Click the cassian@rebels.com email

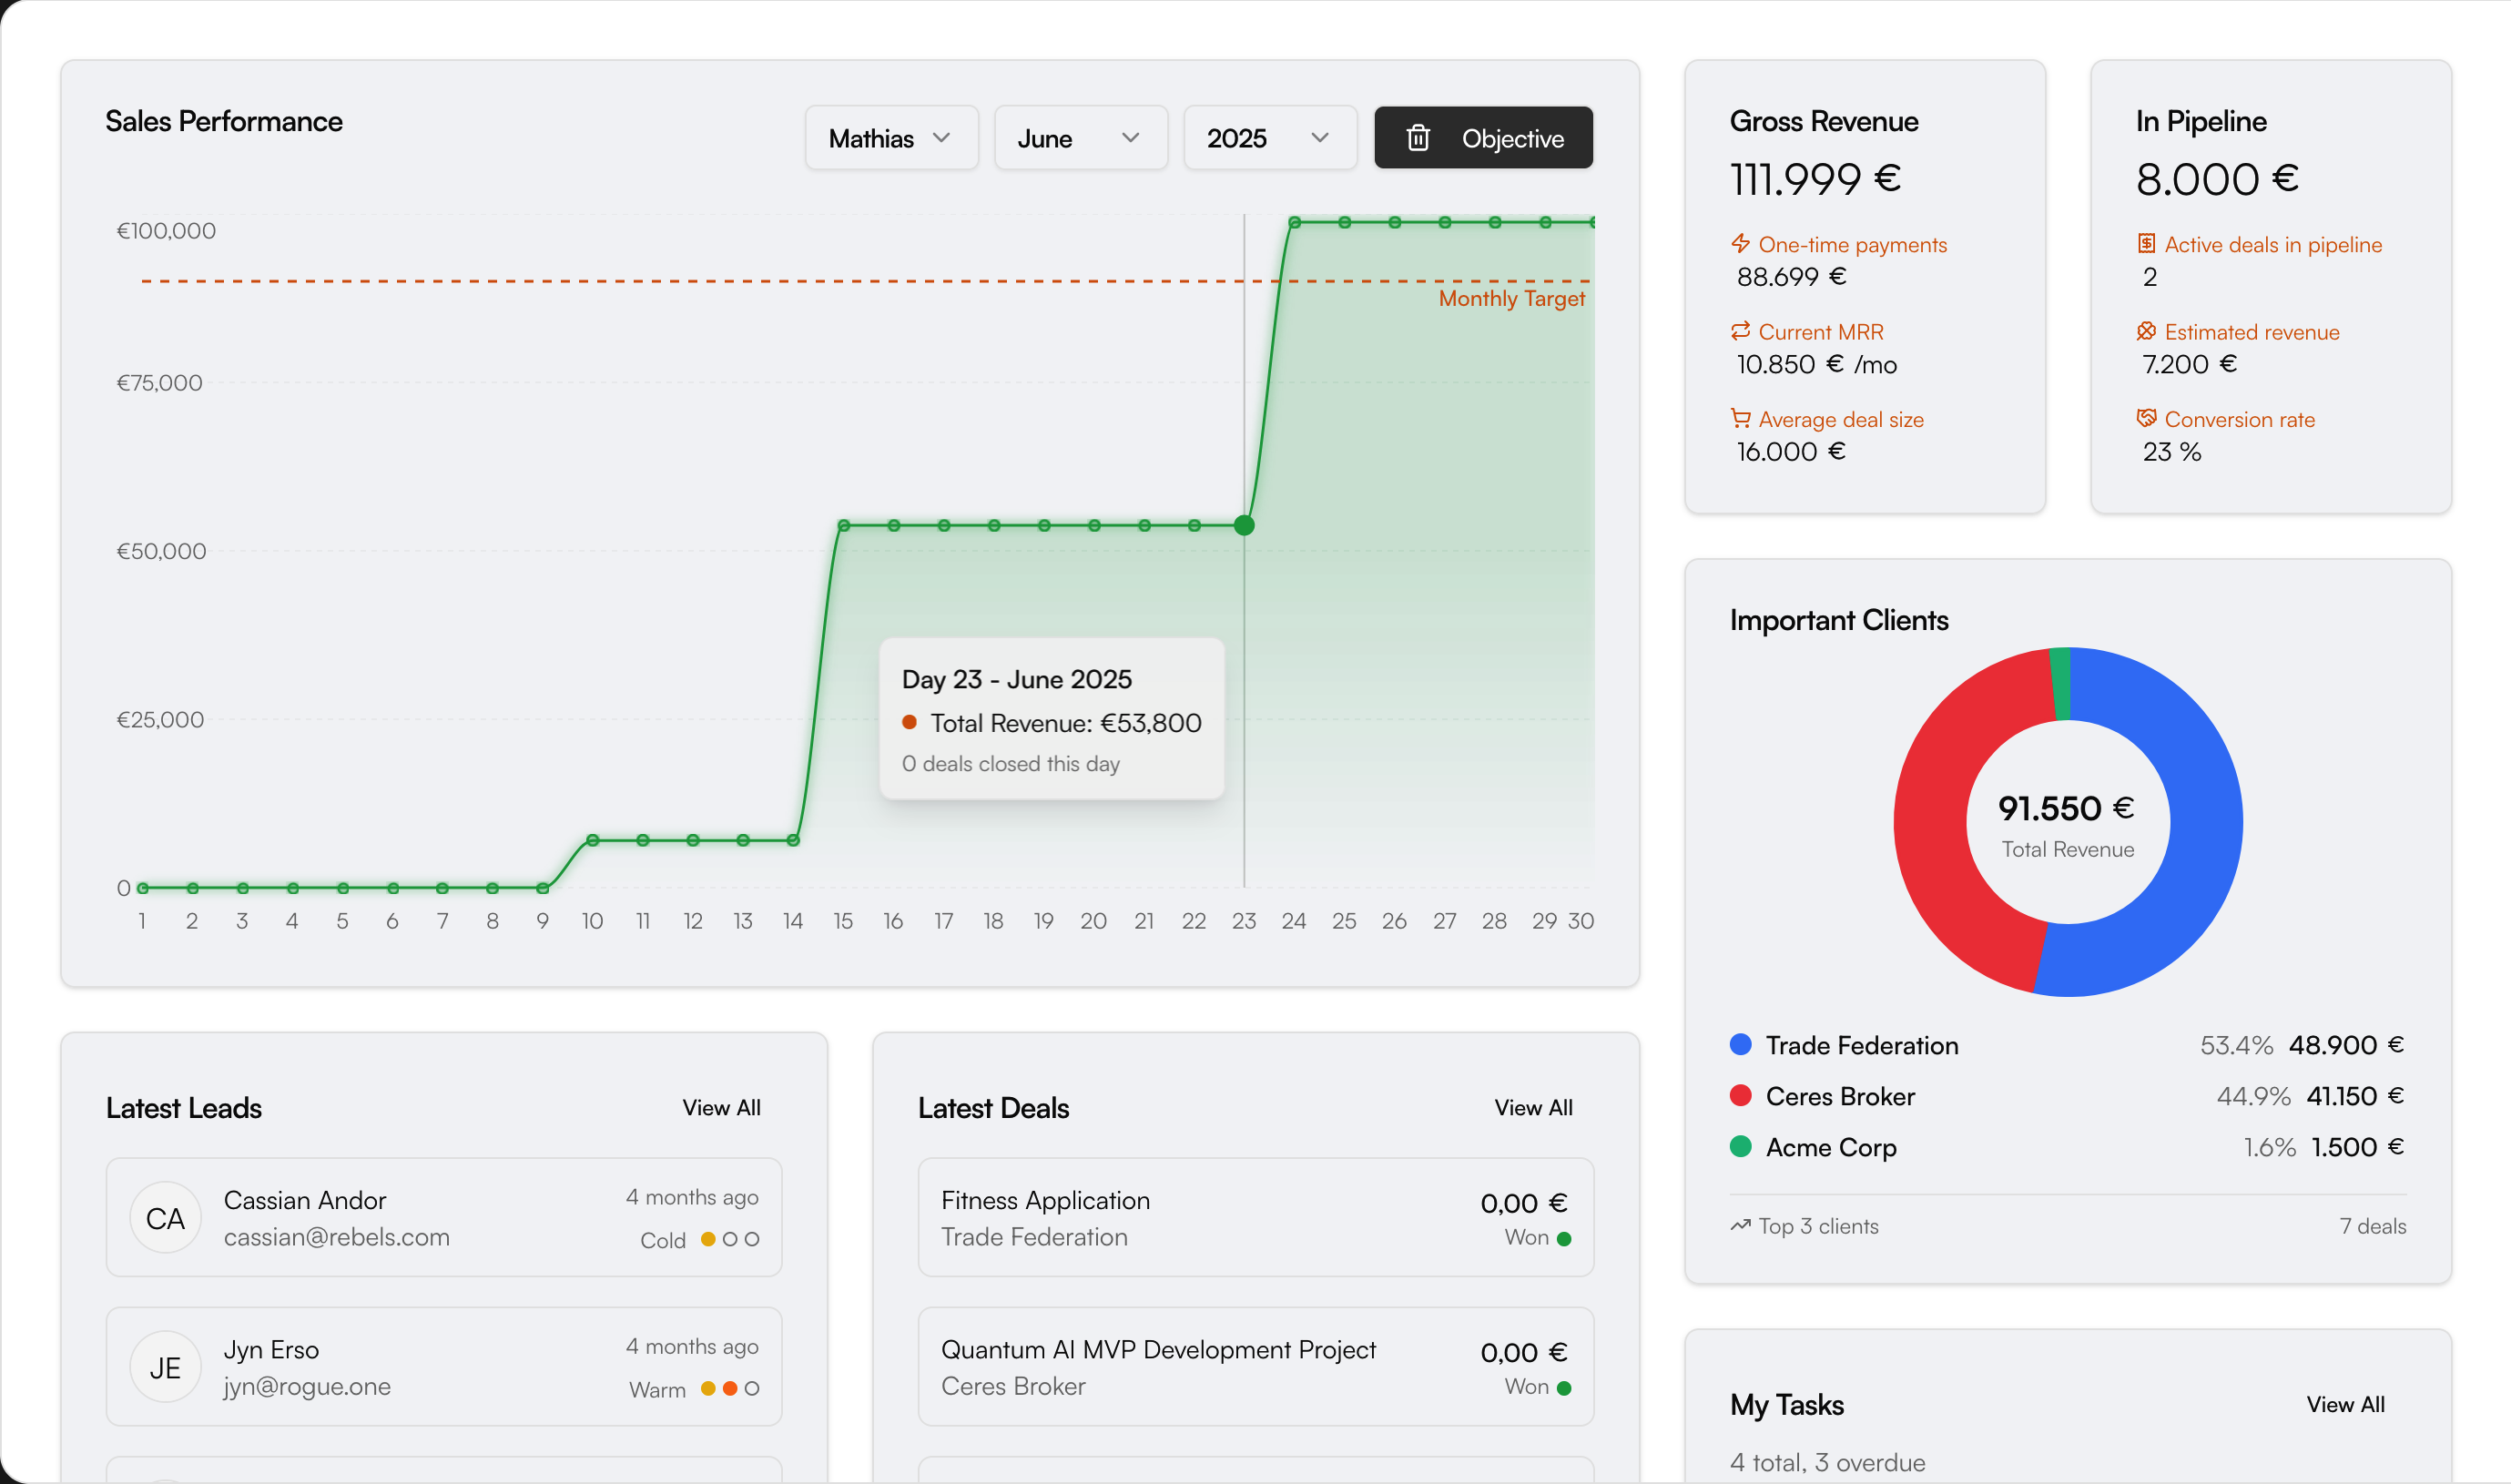pos(337,1237)
